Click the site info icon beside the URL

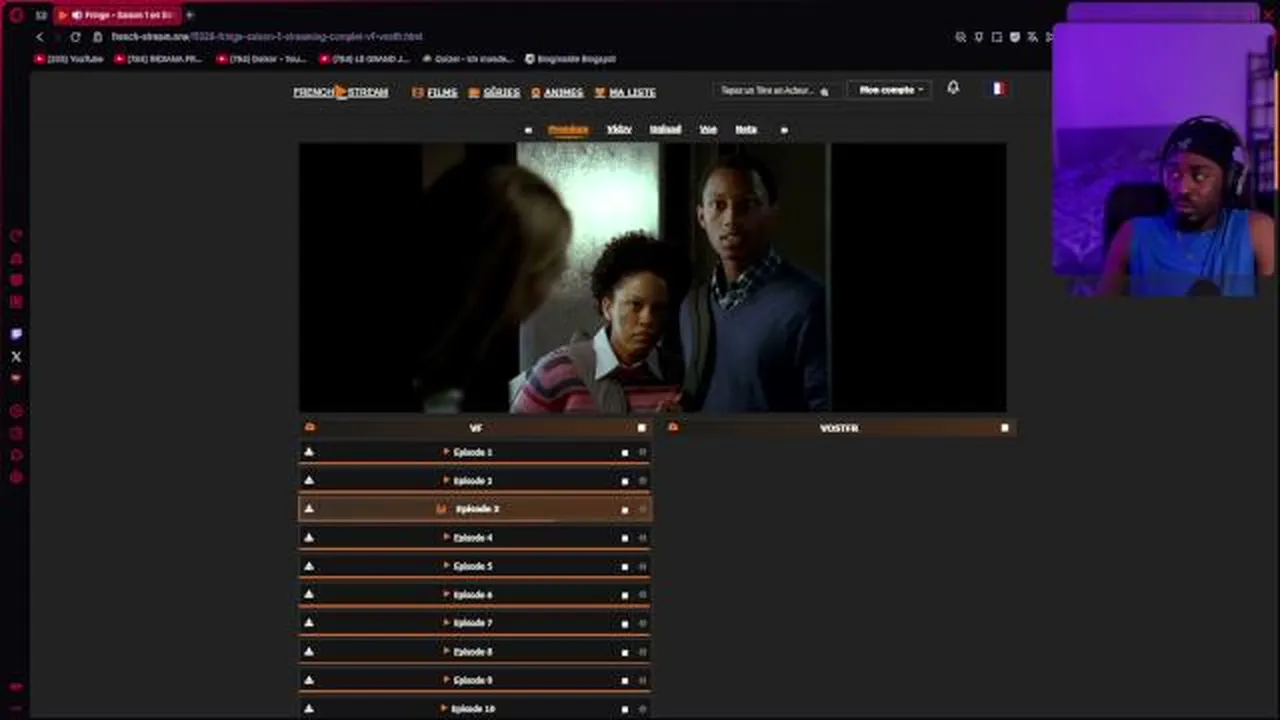(x=98, y=37)
